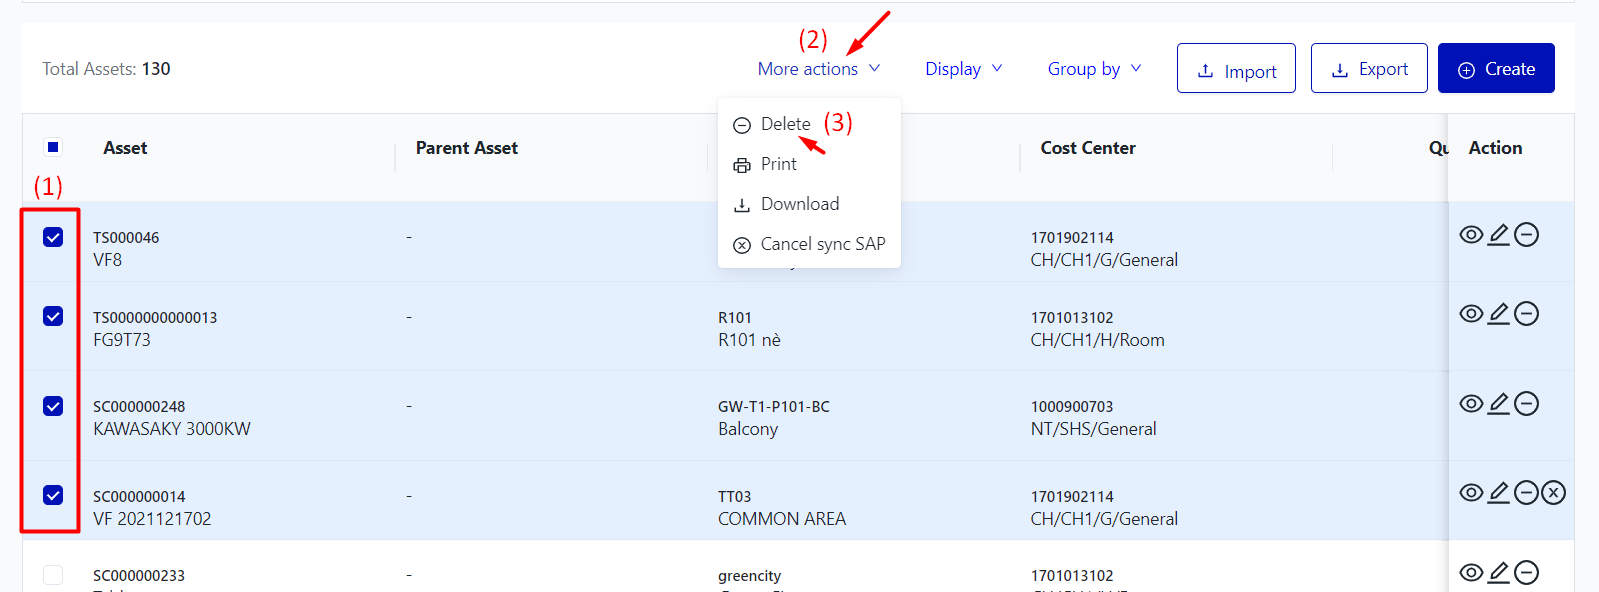Open the More actions dropdown
The height and width of the screenshot is (592, 1599).
[818, 69]
